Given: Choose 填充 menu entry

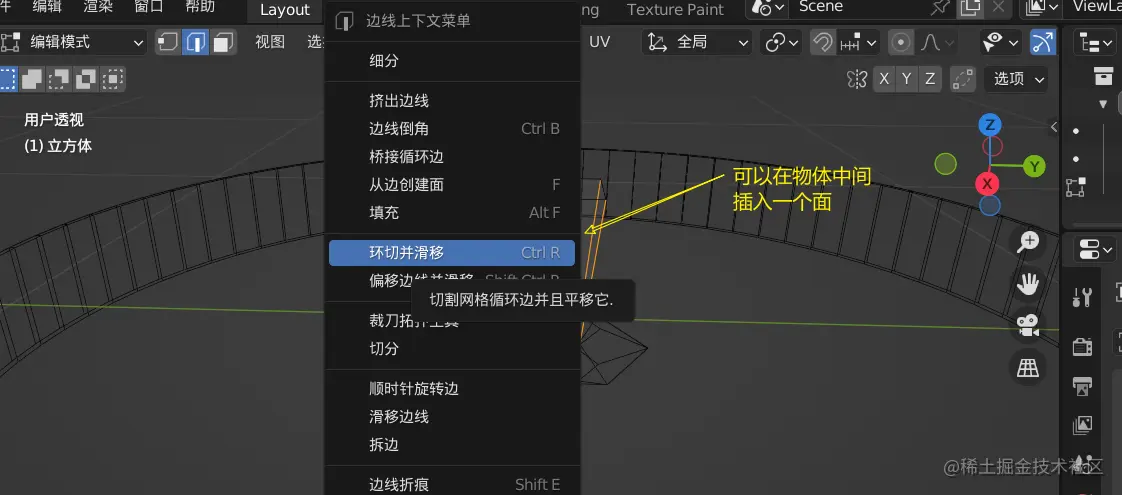Looking at the screenshot, I should pos(452,212).
